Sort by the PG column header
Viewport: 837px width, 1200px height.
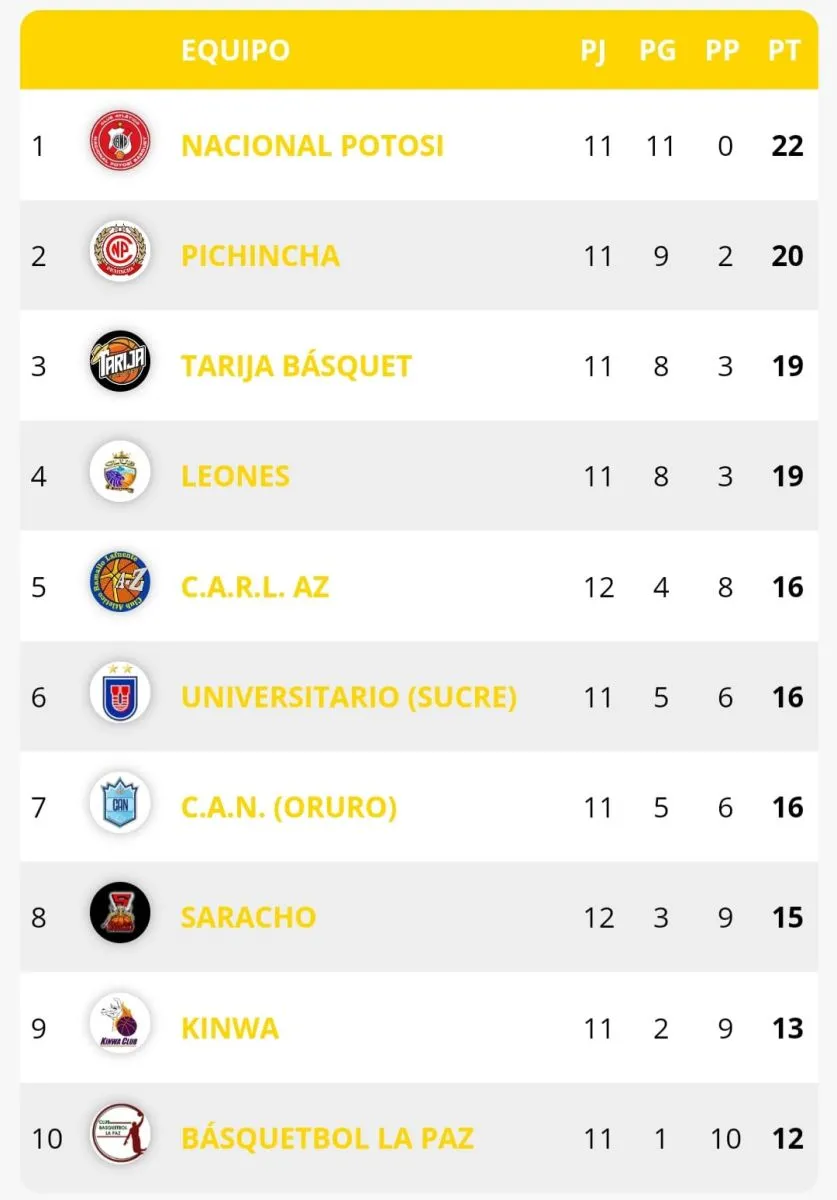coord(657,51)
